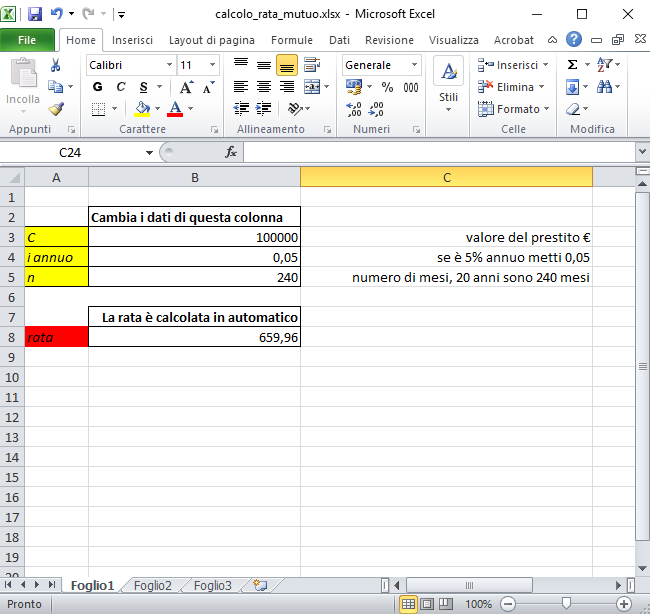Switch to the Formule tab

click(x=292, y=40)
